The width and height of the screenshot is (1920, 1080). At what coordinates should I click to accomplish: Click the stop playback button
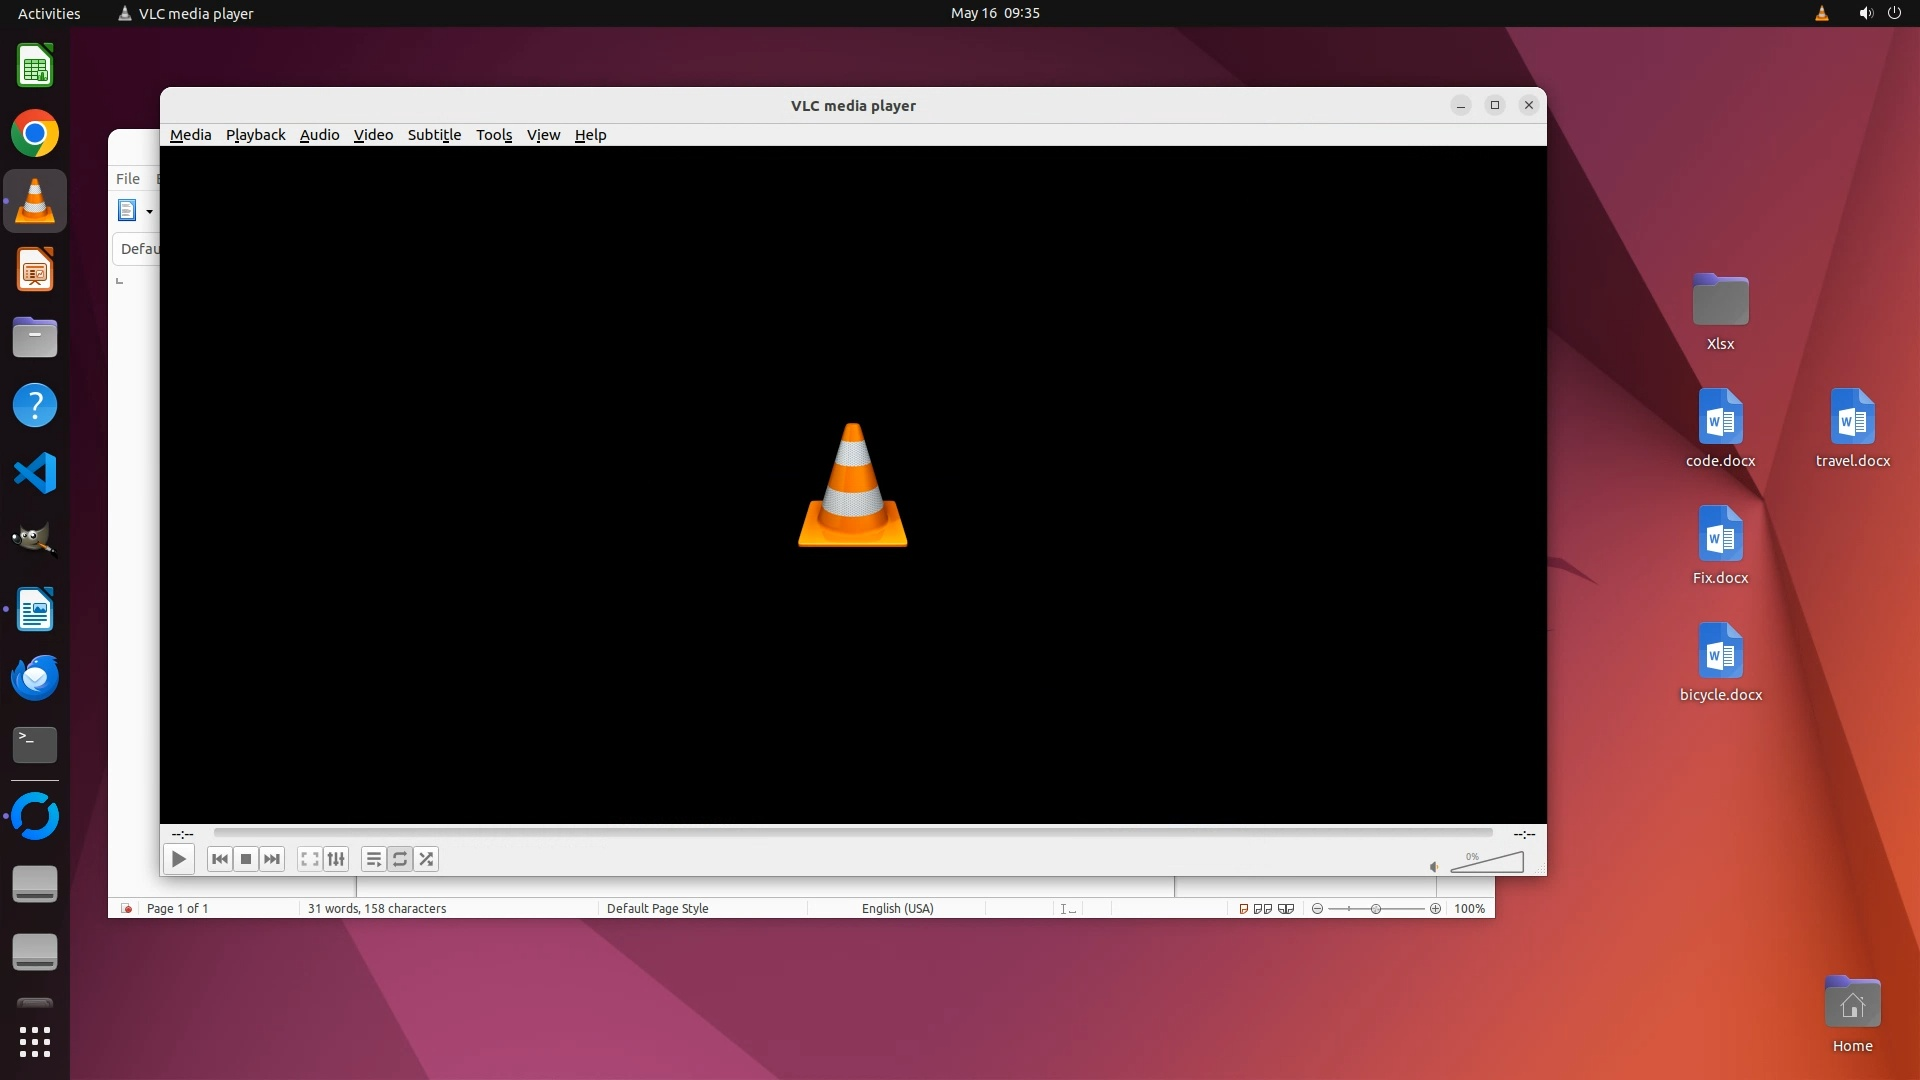[x=246, y=859]
